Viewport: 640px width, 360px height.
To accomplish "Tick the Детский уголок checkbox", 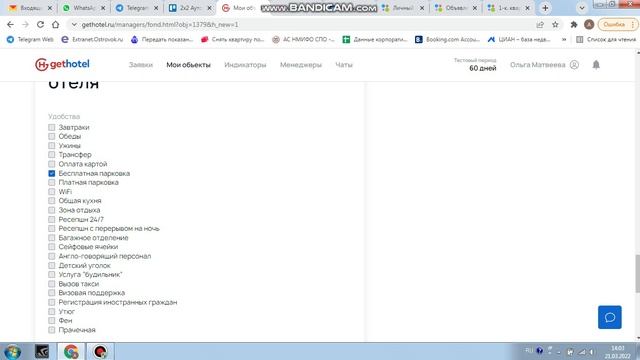I will (x=51, y=266).
